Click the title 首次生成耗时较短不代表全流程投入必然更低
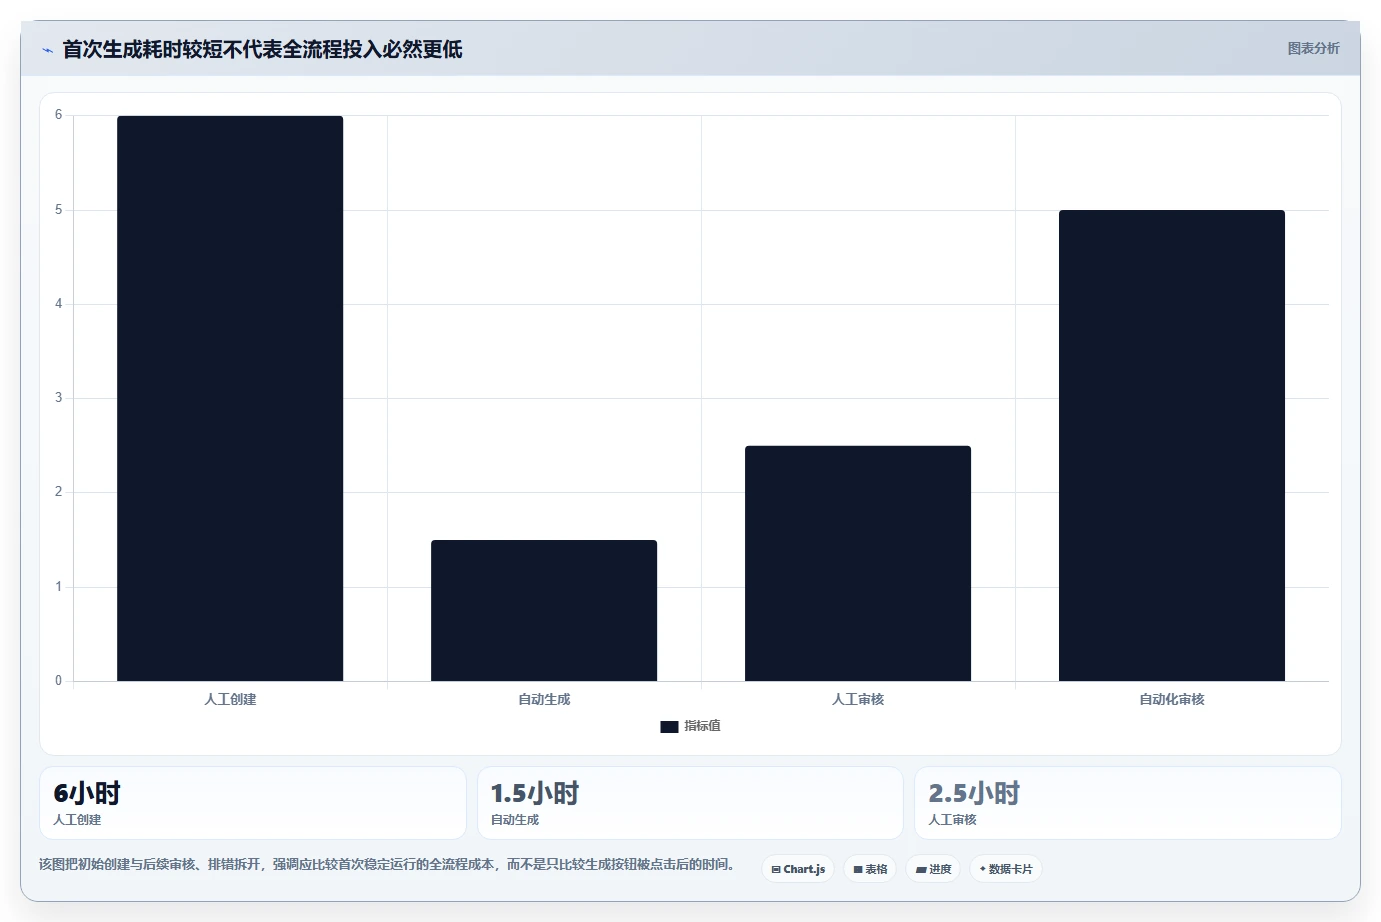The width and height of the screenshot is (1381, 922). pos(262,49)
